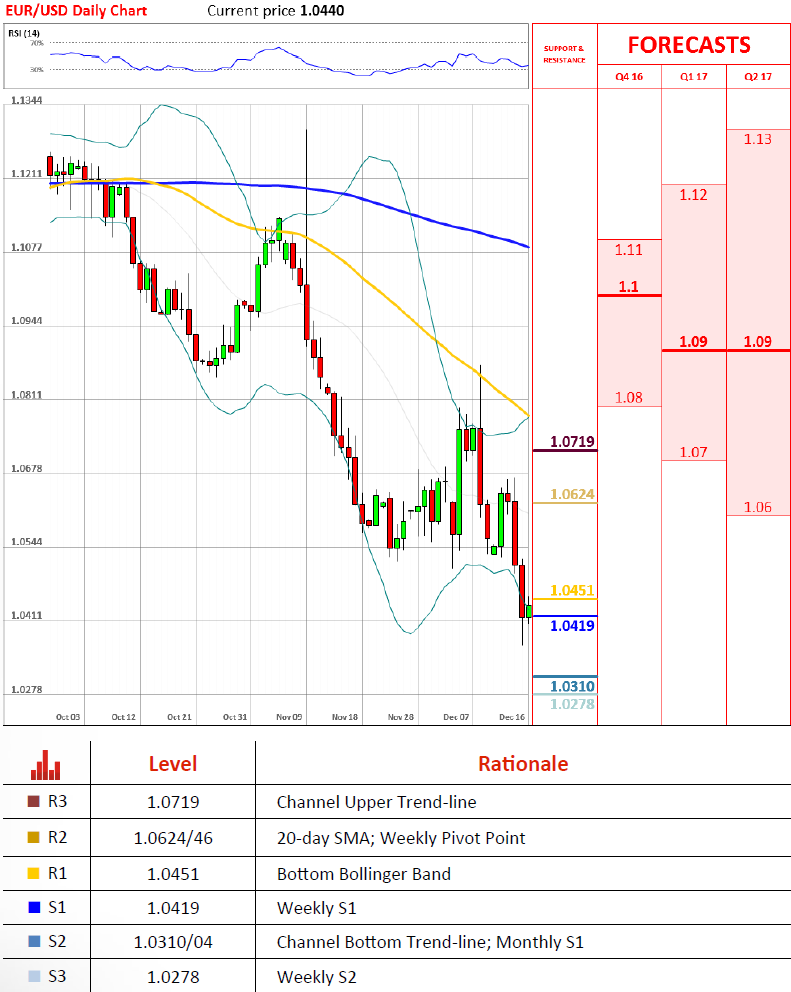Click the Current price 1.0440 text
This screenshot has height=992, width=791.
(276, 11)
